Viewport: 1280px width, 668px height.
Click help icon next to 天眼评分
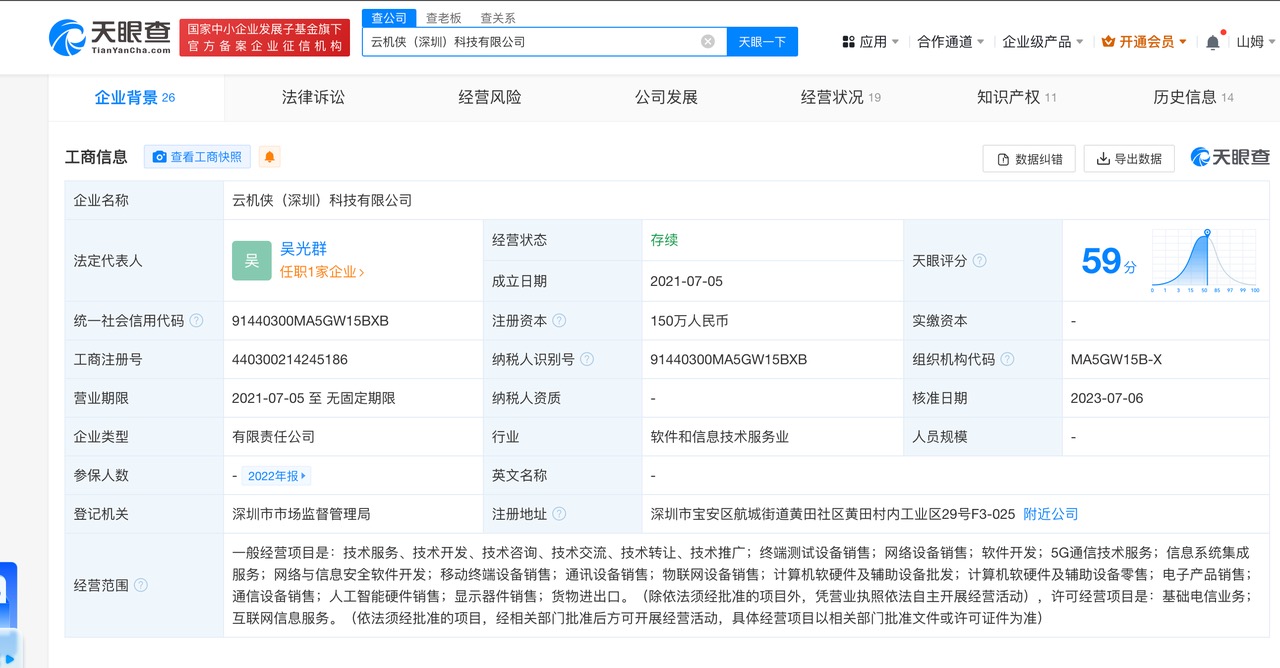point(980,261)
